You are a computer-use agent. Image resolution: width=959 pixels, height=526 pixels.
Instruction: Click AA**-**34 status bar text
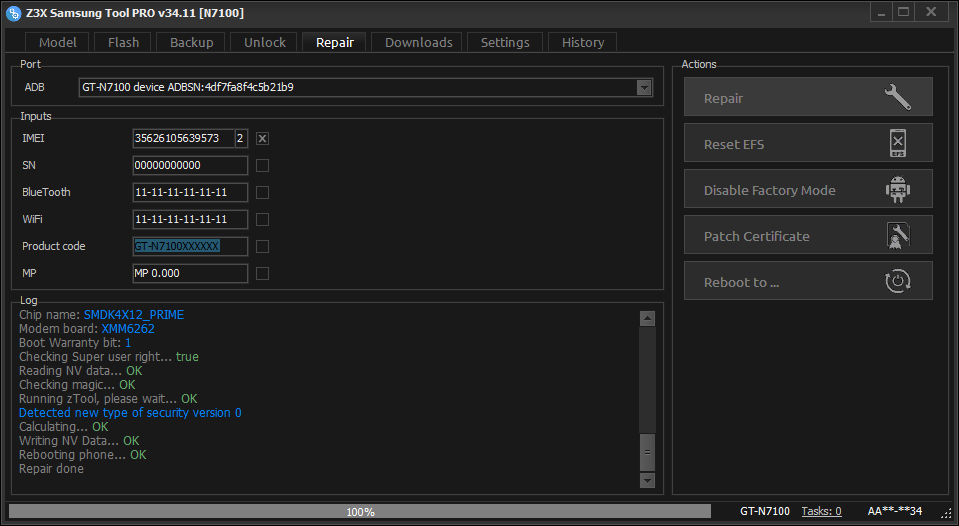895,511
